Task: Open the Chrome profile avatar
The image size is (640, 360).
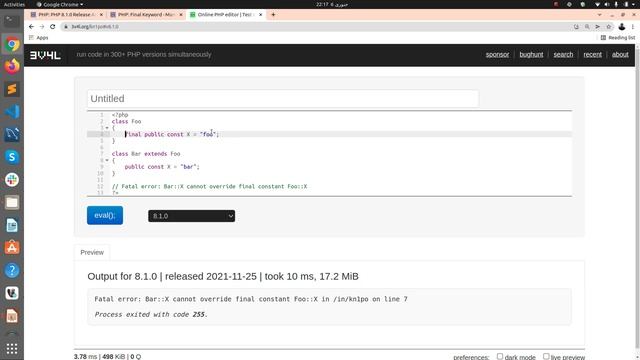Action: point(622,27)
